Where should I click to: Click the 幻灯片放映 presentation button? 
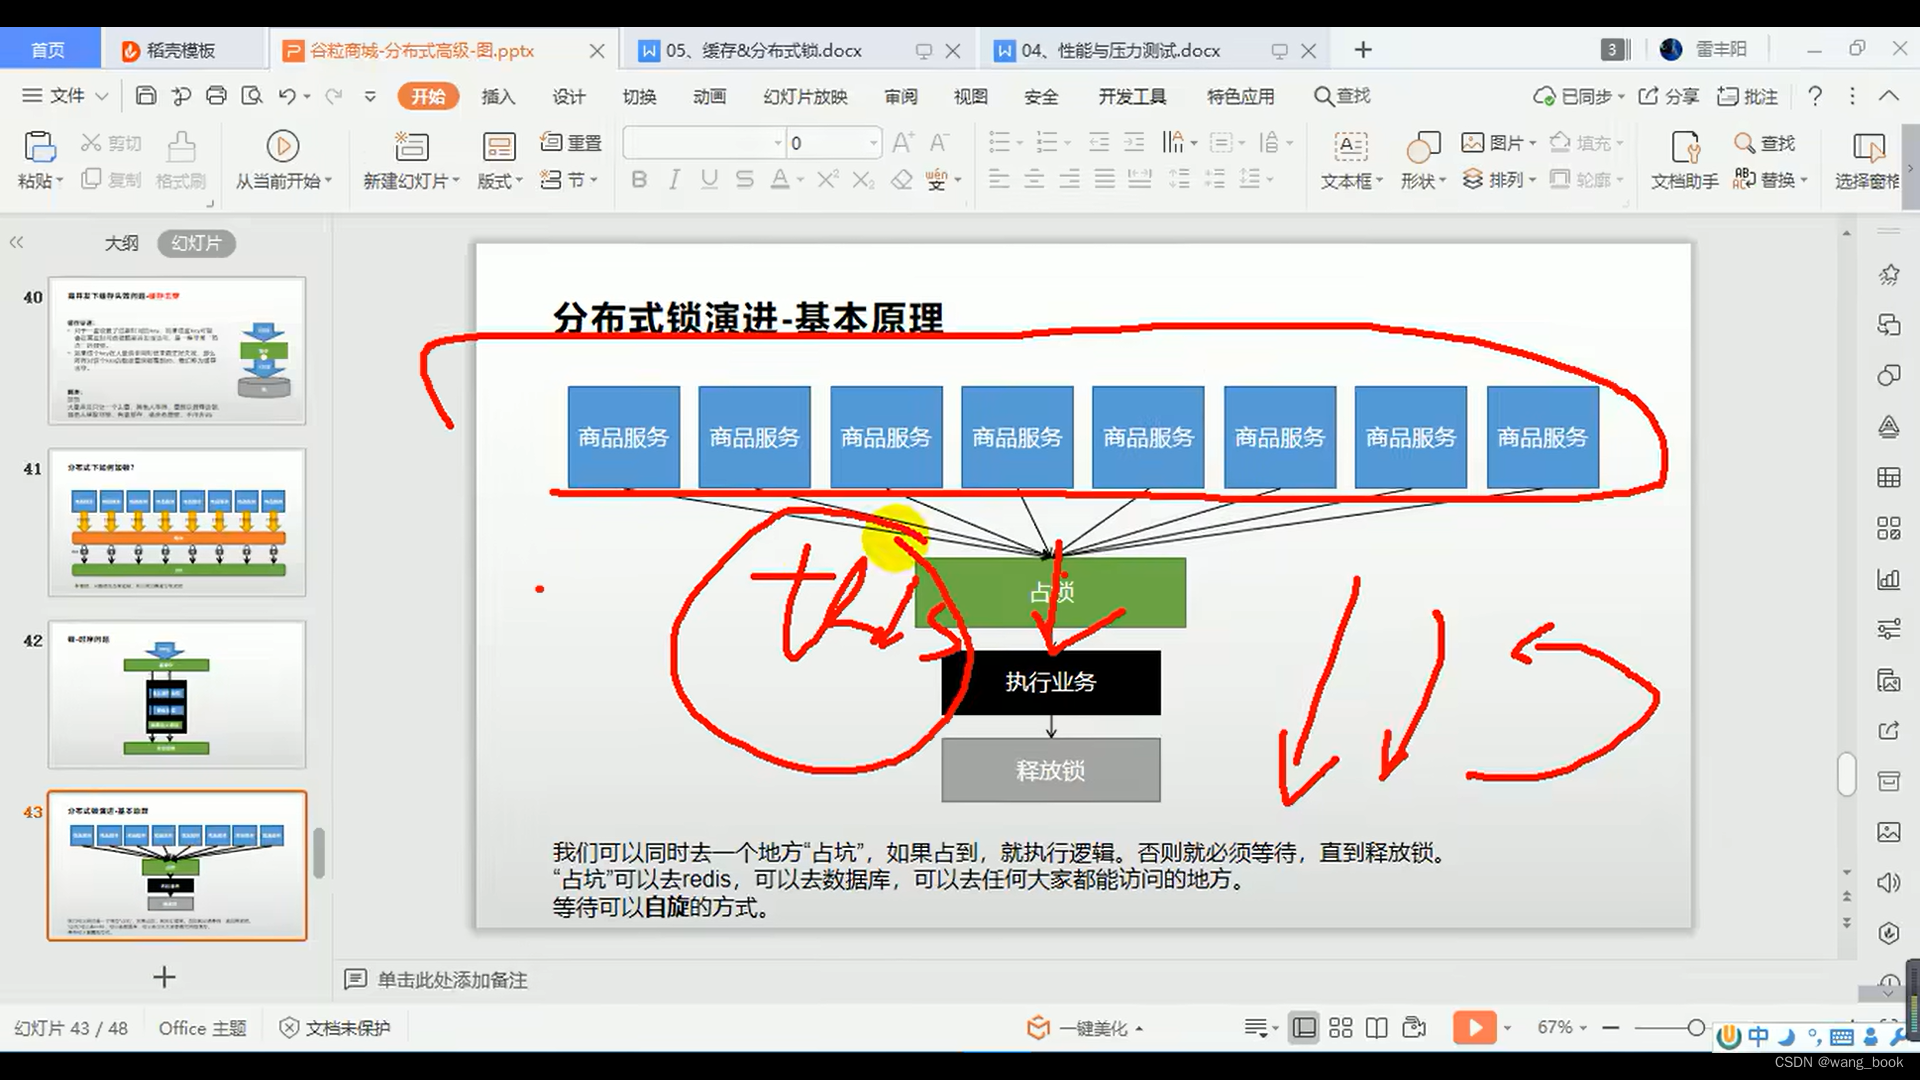(804, 96)
